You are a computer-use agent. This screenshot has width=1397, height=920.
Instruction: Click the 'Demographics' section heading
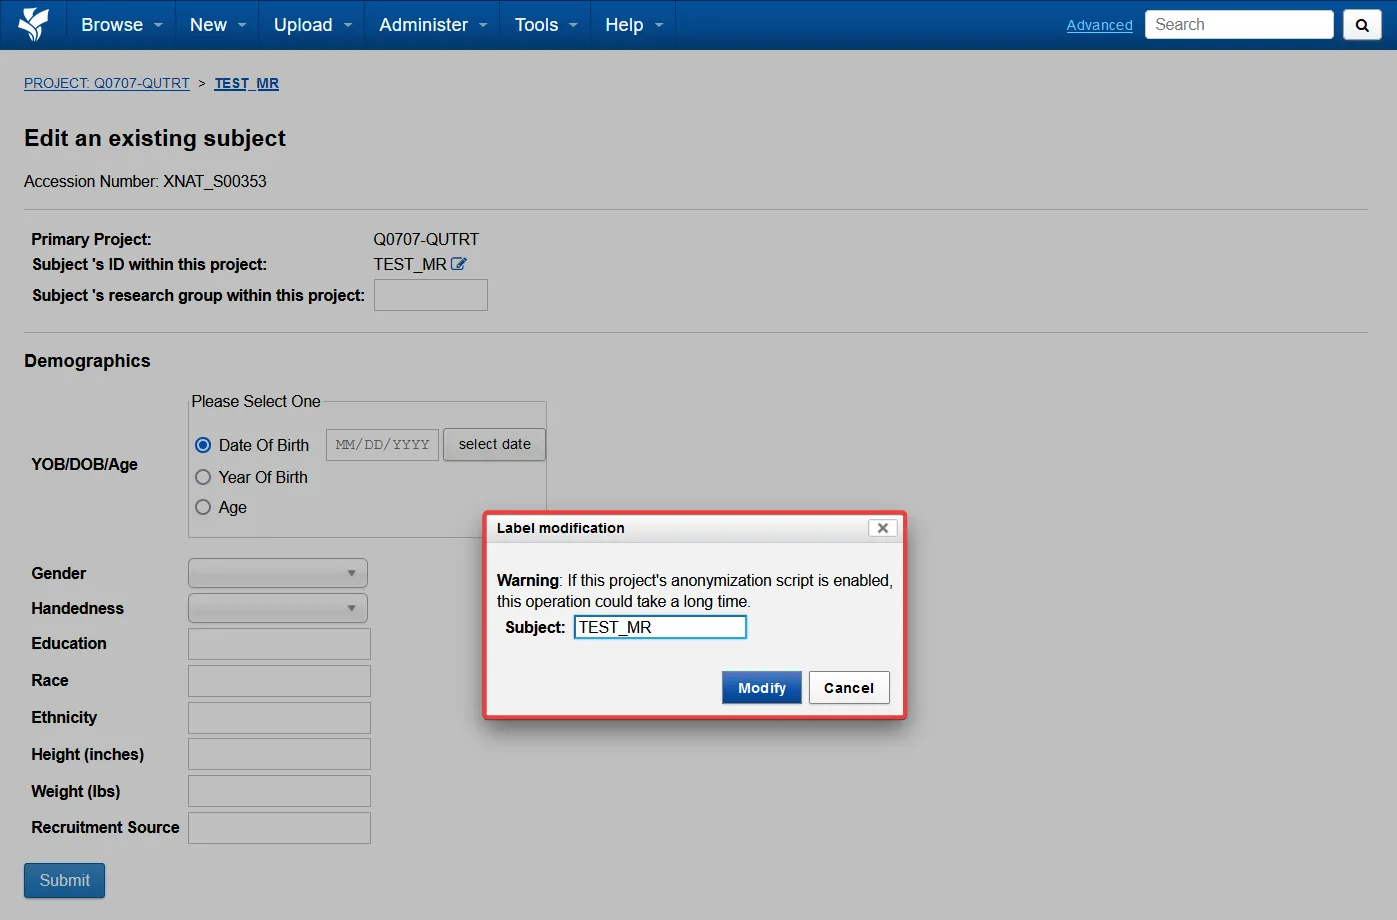(87, 361)
